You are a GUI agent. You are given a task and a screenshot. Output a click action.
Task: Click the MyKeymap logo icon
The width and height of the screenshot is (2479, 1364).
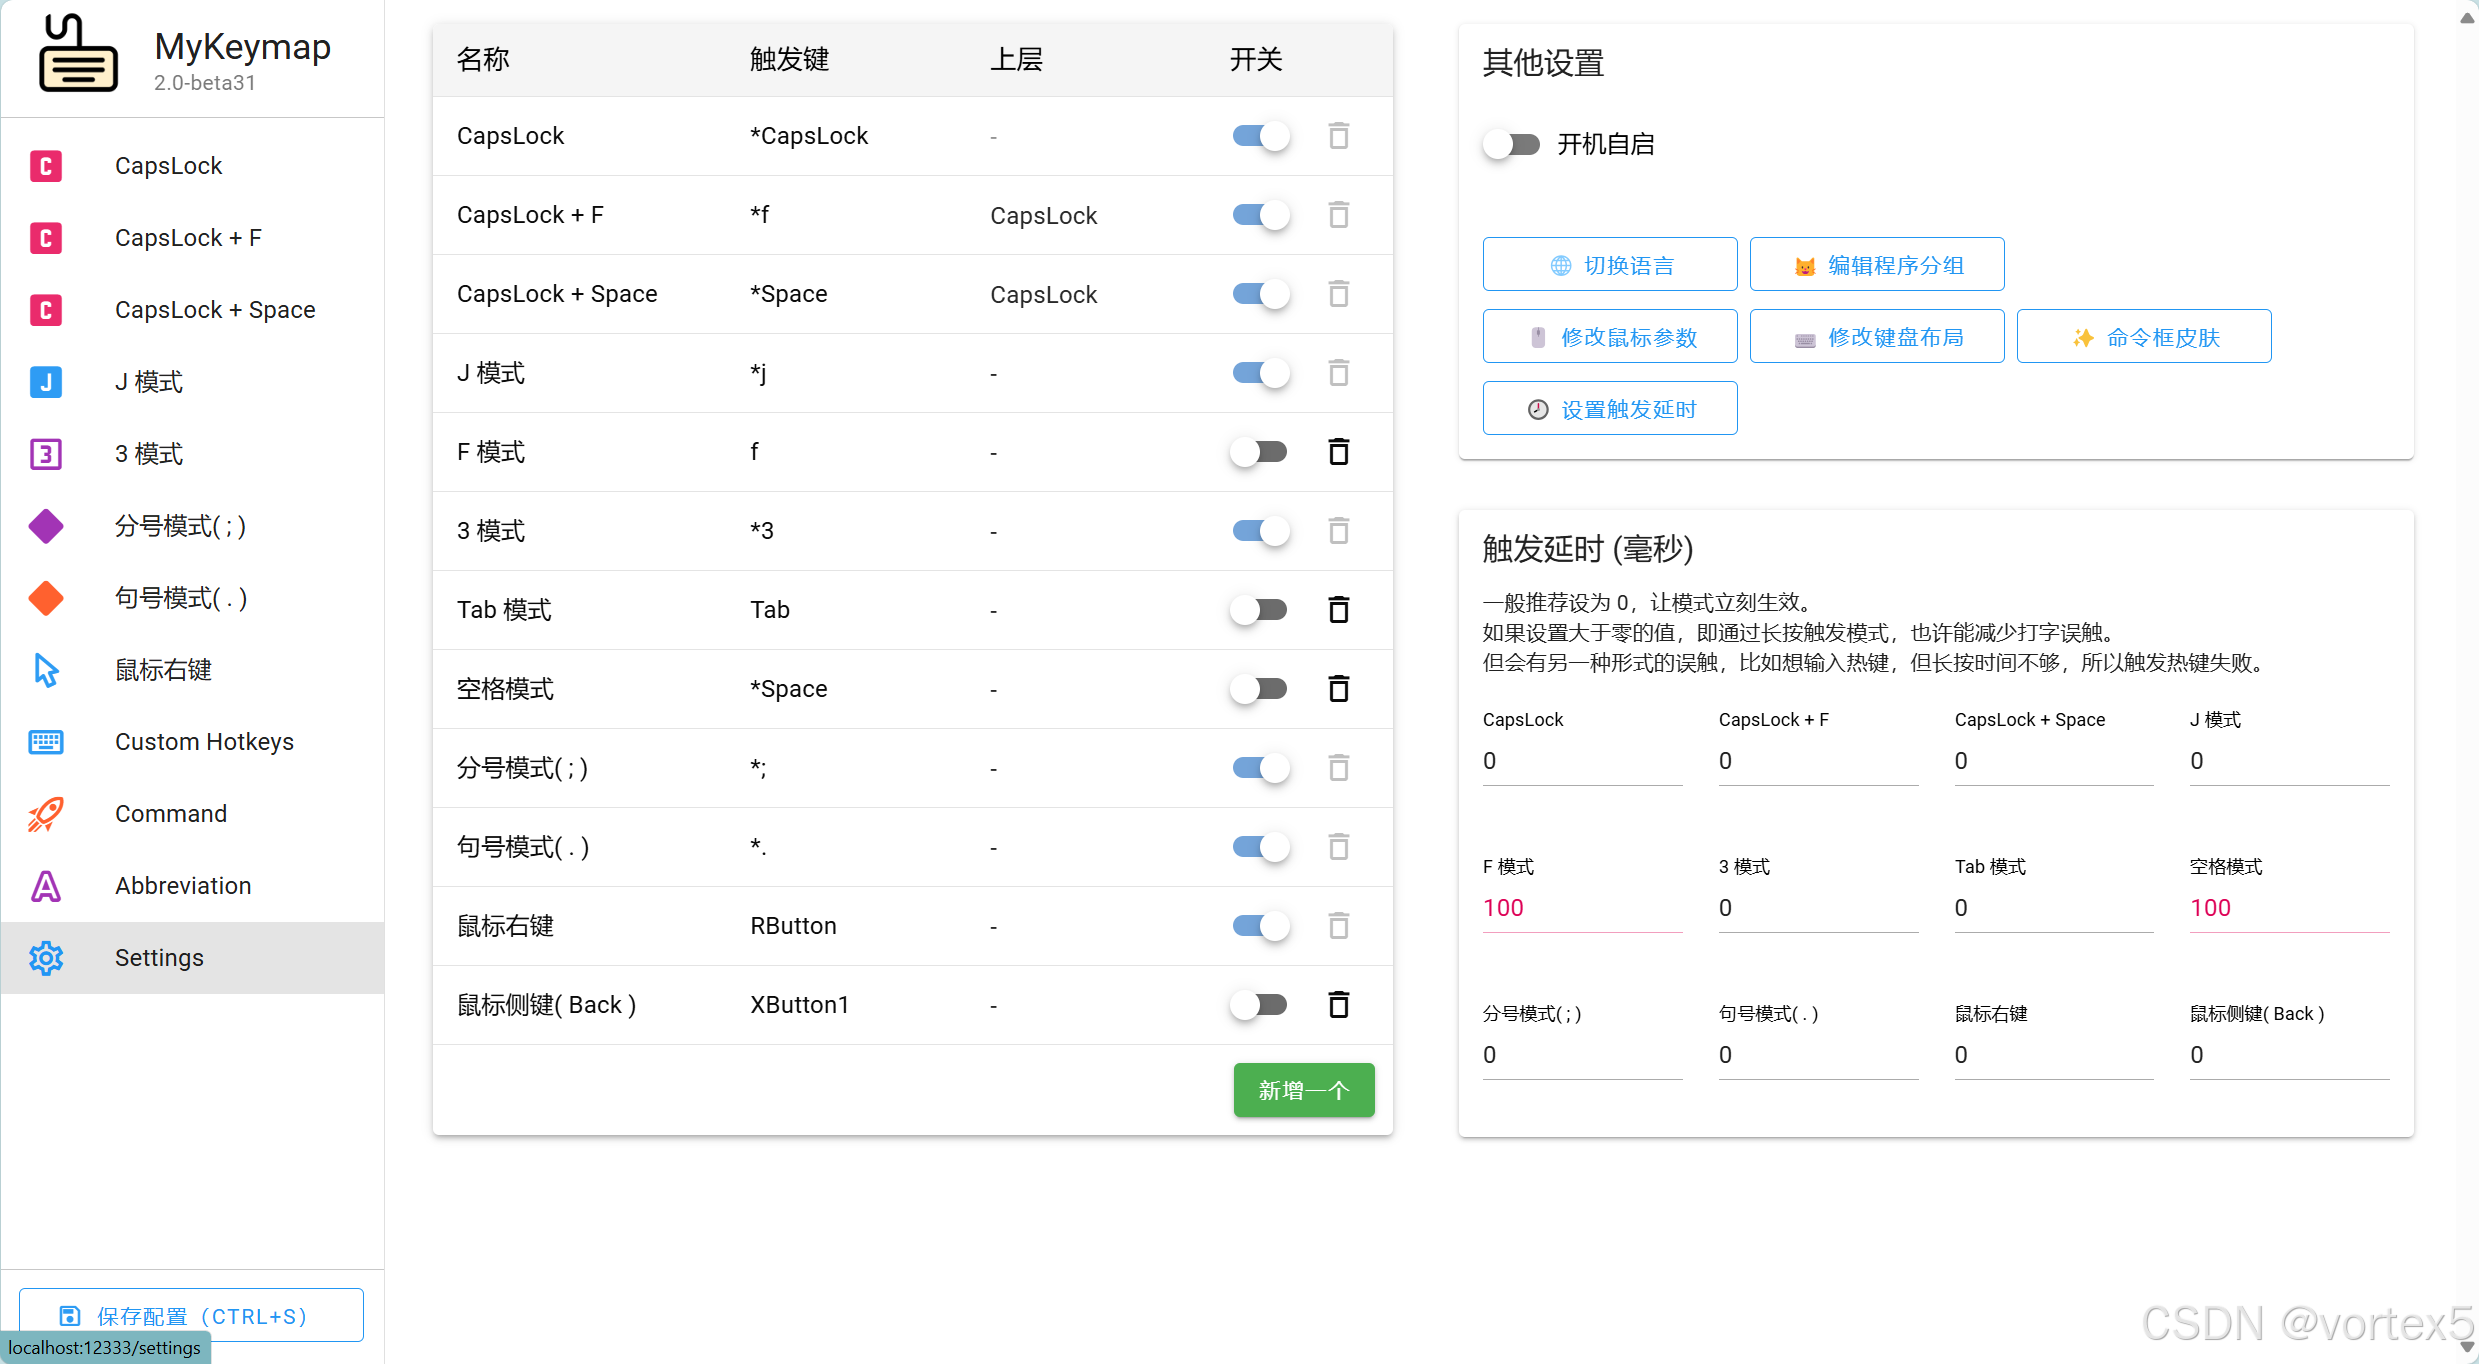pyautogui.click(x=78, y=54)
